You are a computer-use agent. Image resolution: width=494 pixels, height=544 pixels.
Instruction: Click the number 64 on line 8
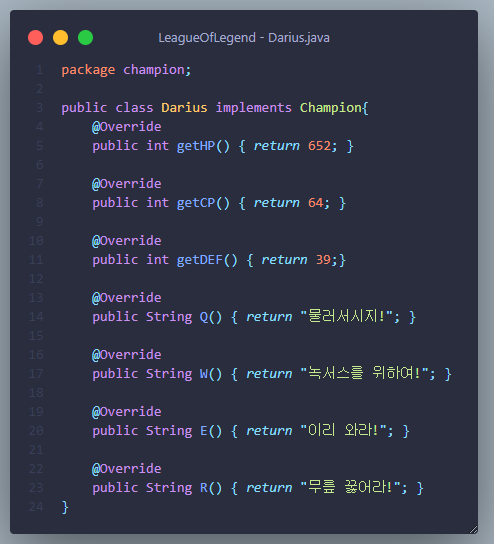coord(316,203)
